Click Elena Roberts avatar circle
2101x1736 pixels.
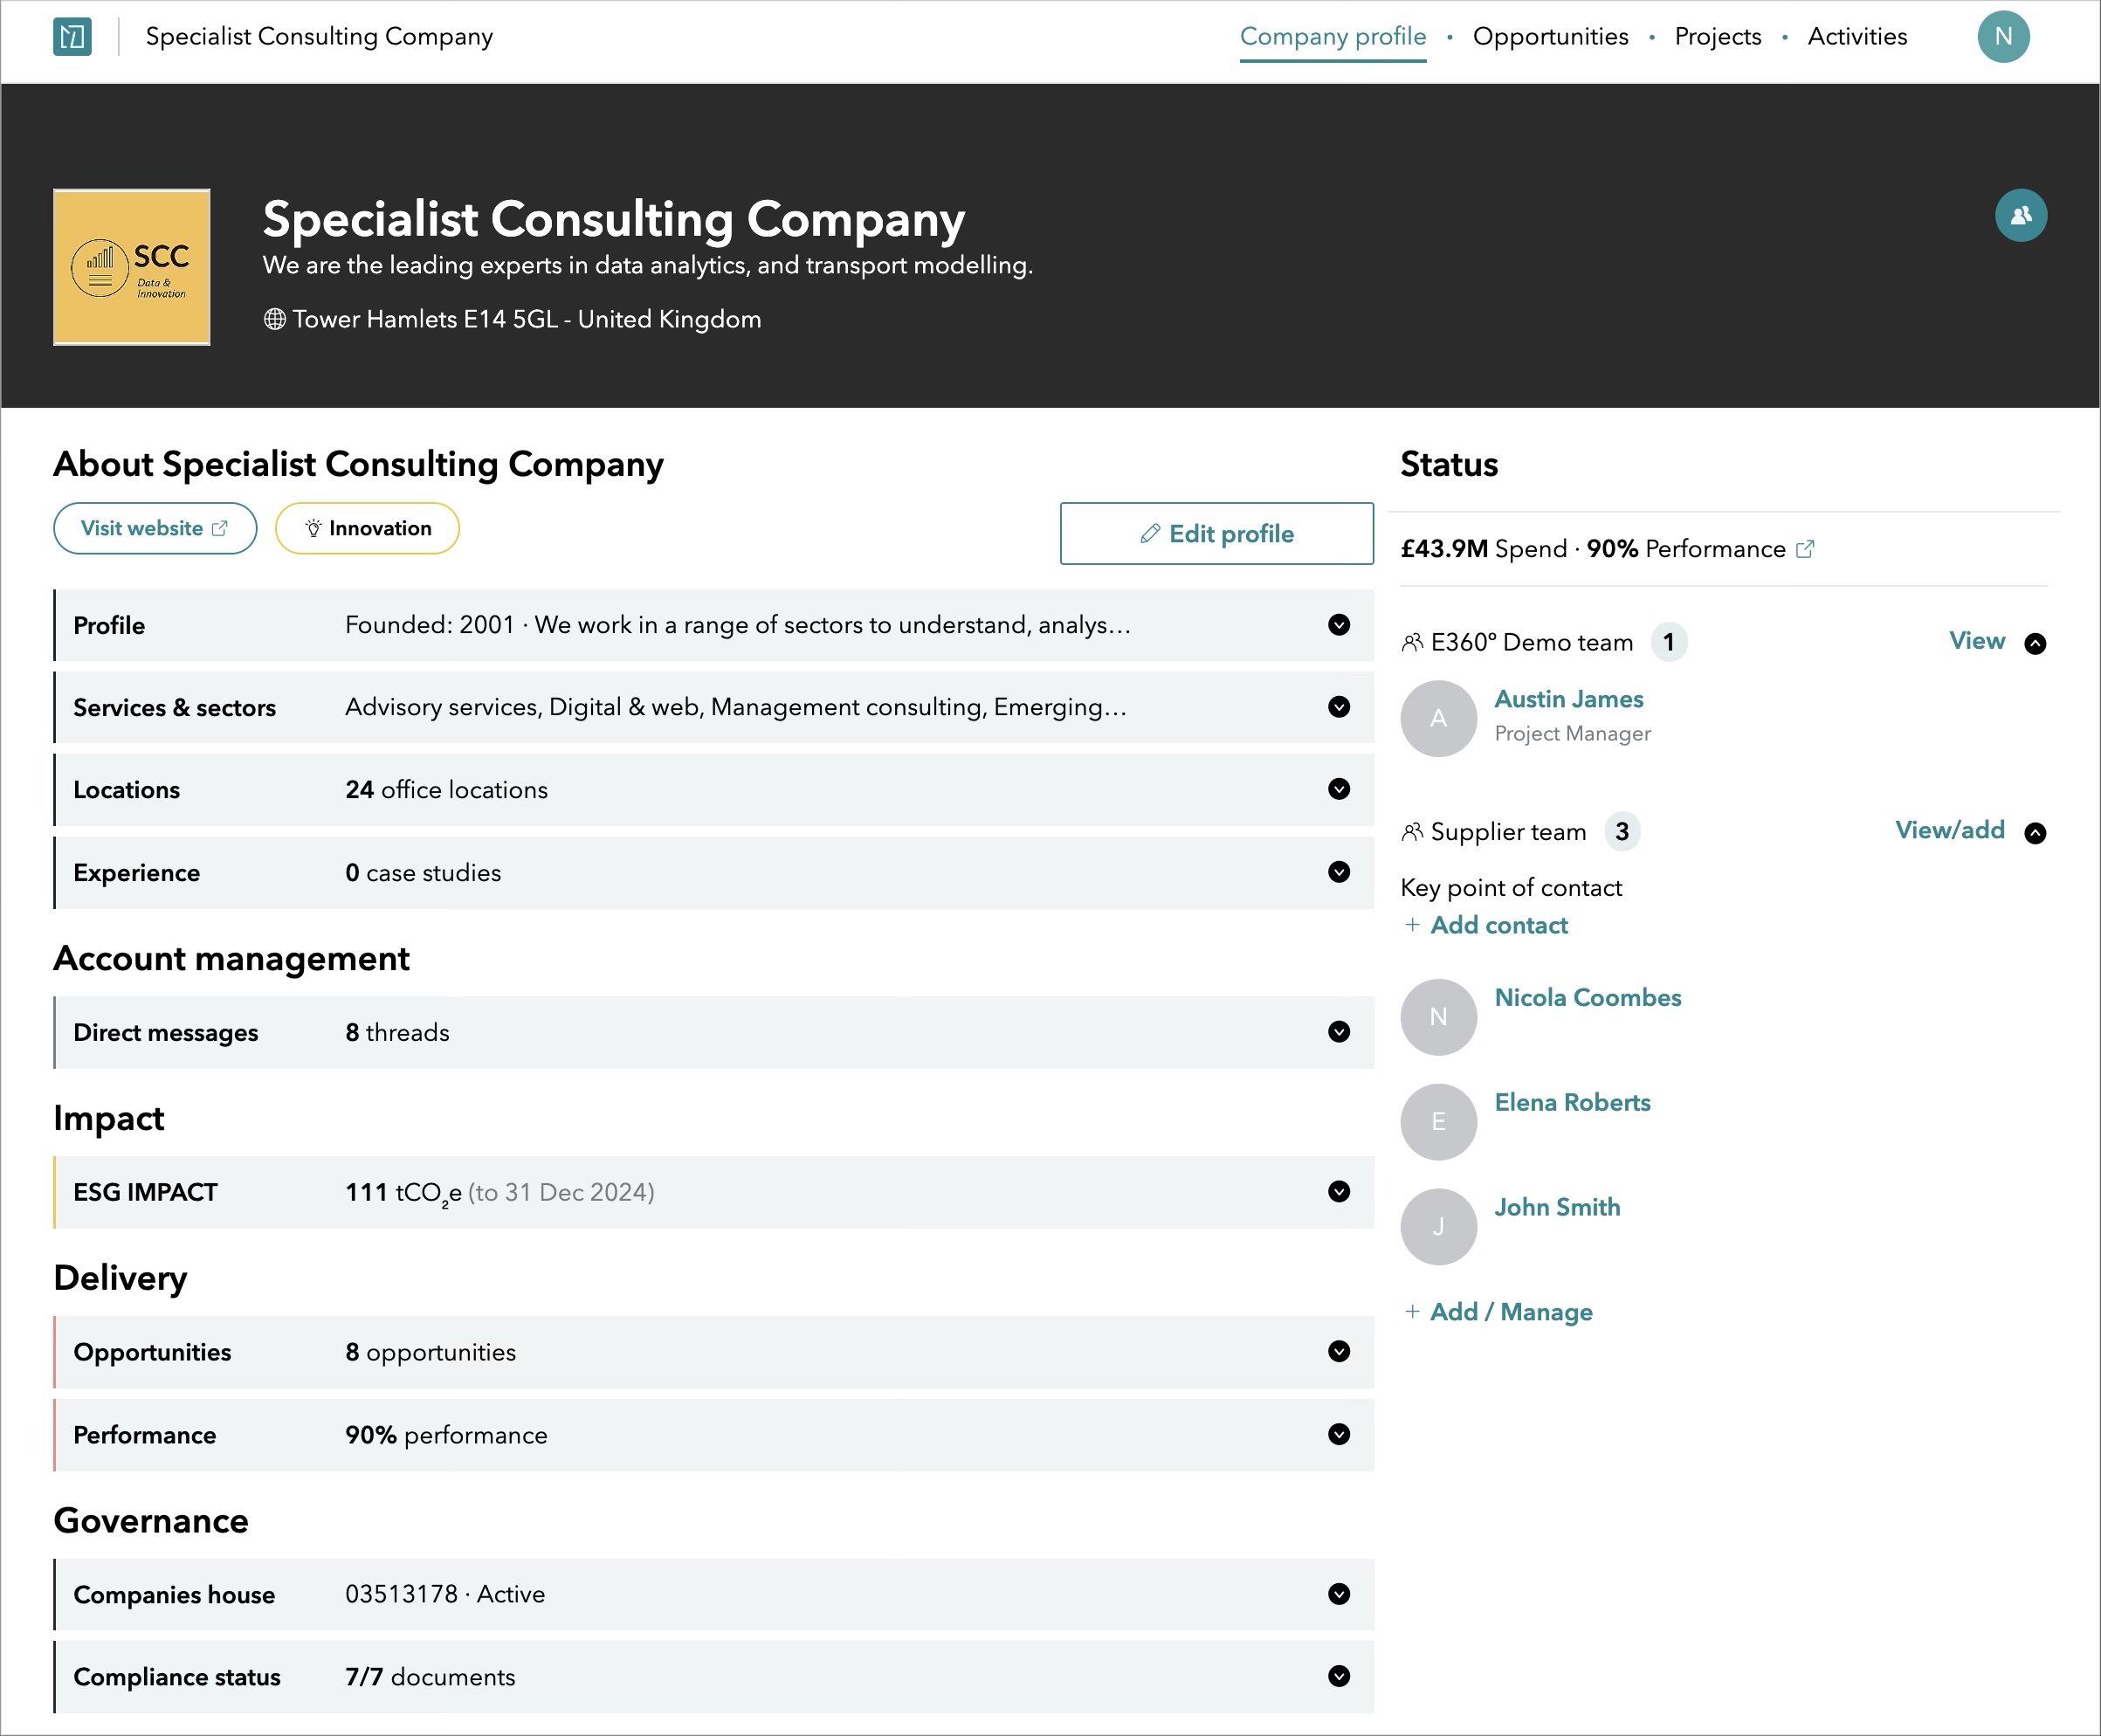pos(1438,1122)
